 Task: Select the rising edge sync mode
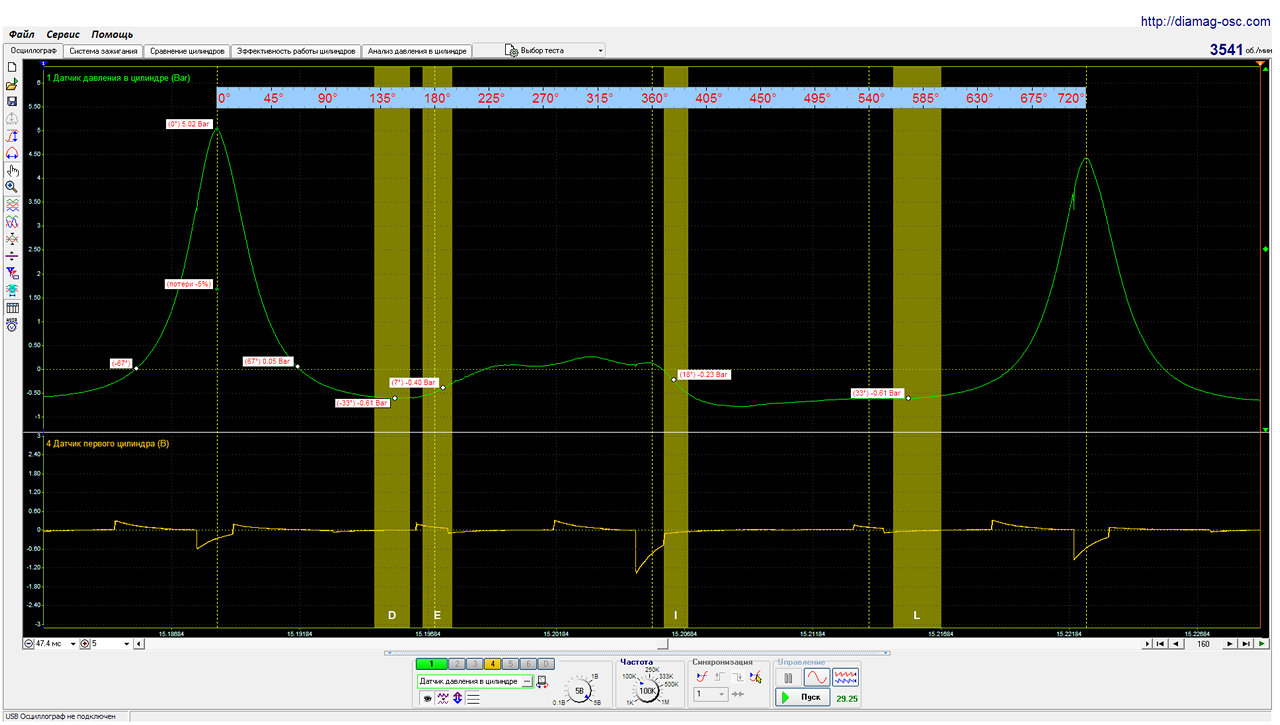(x=702, y=677)
